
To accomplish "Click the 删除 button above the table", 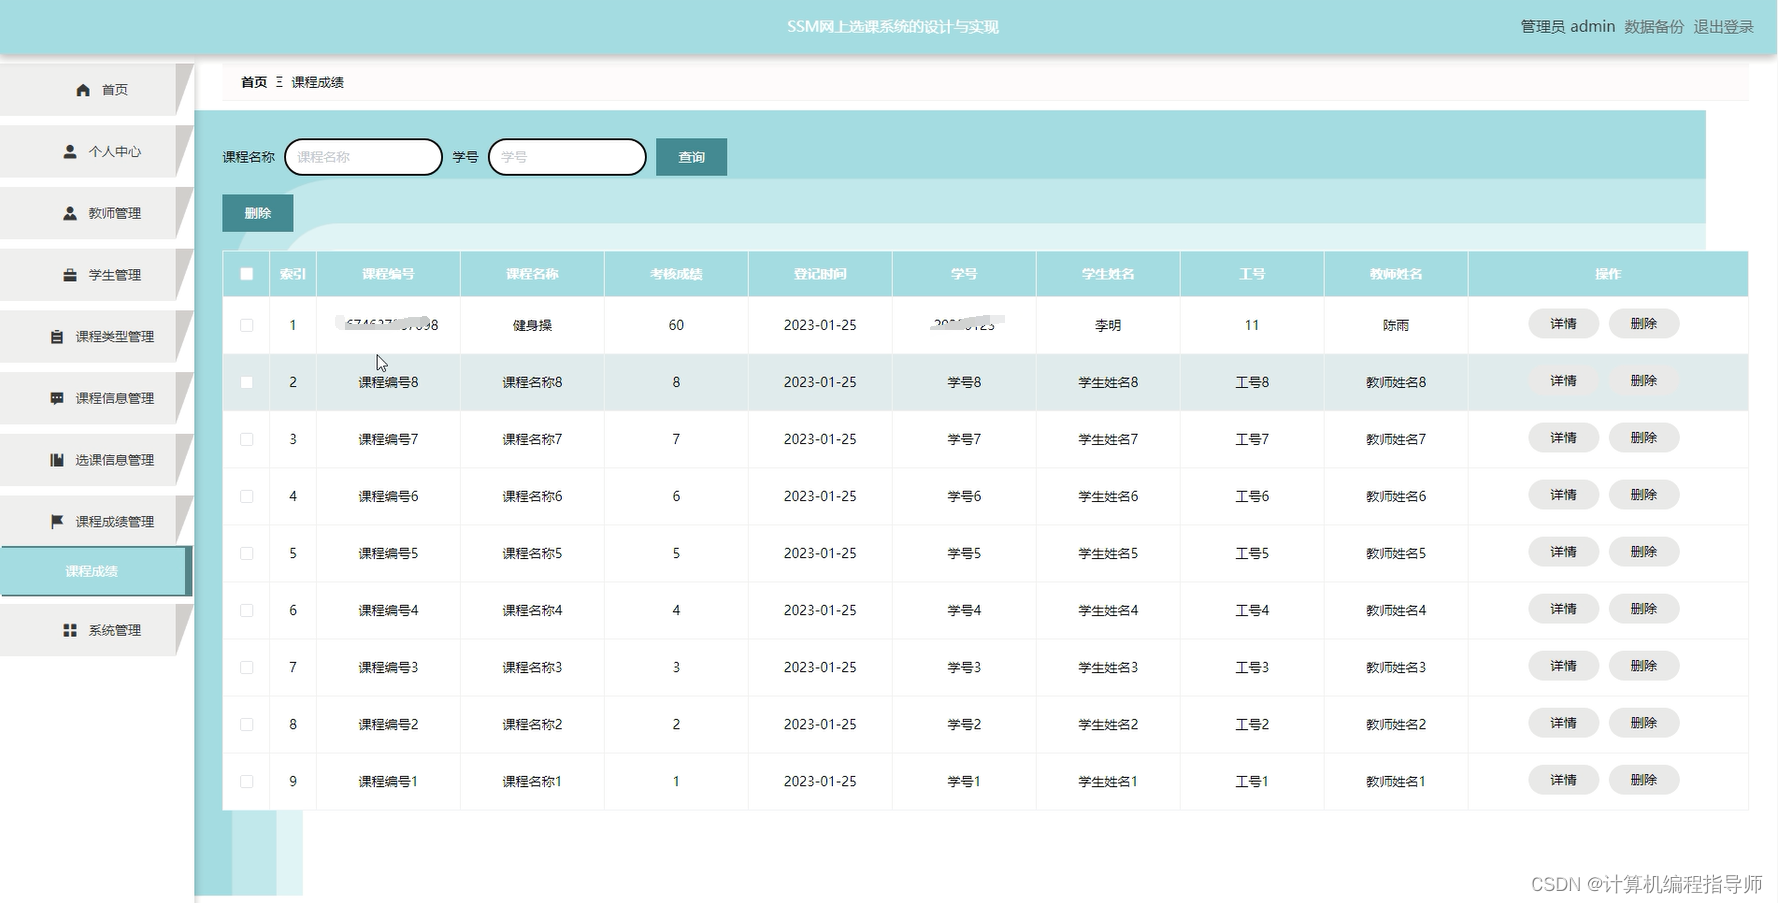I will point(257,213).
